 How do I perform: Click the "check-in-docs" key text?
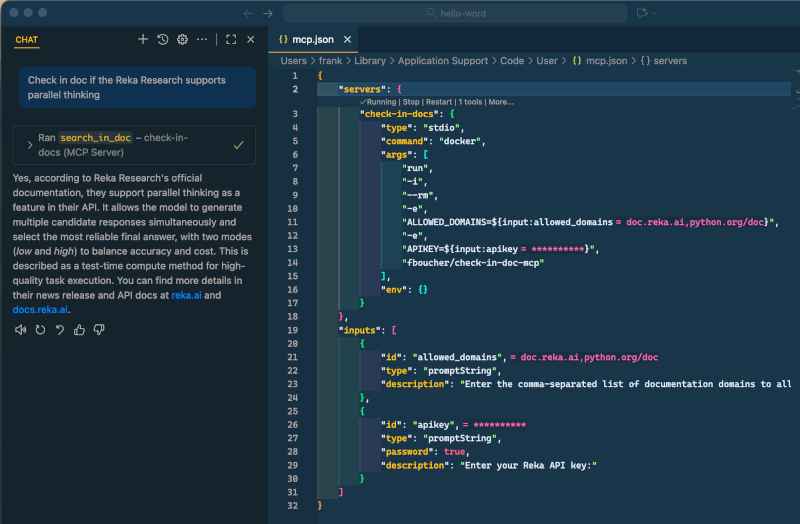point(399,114)
